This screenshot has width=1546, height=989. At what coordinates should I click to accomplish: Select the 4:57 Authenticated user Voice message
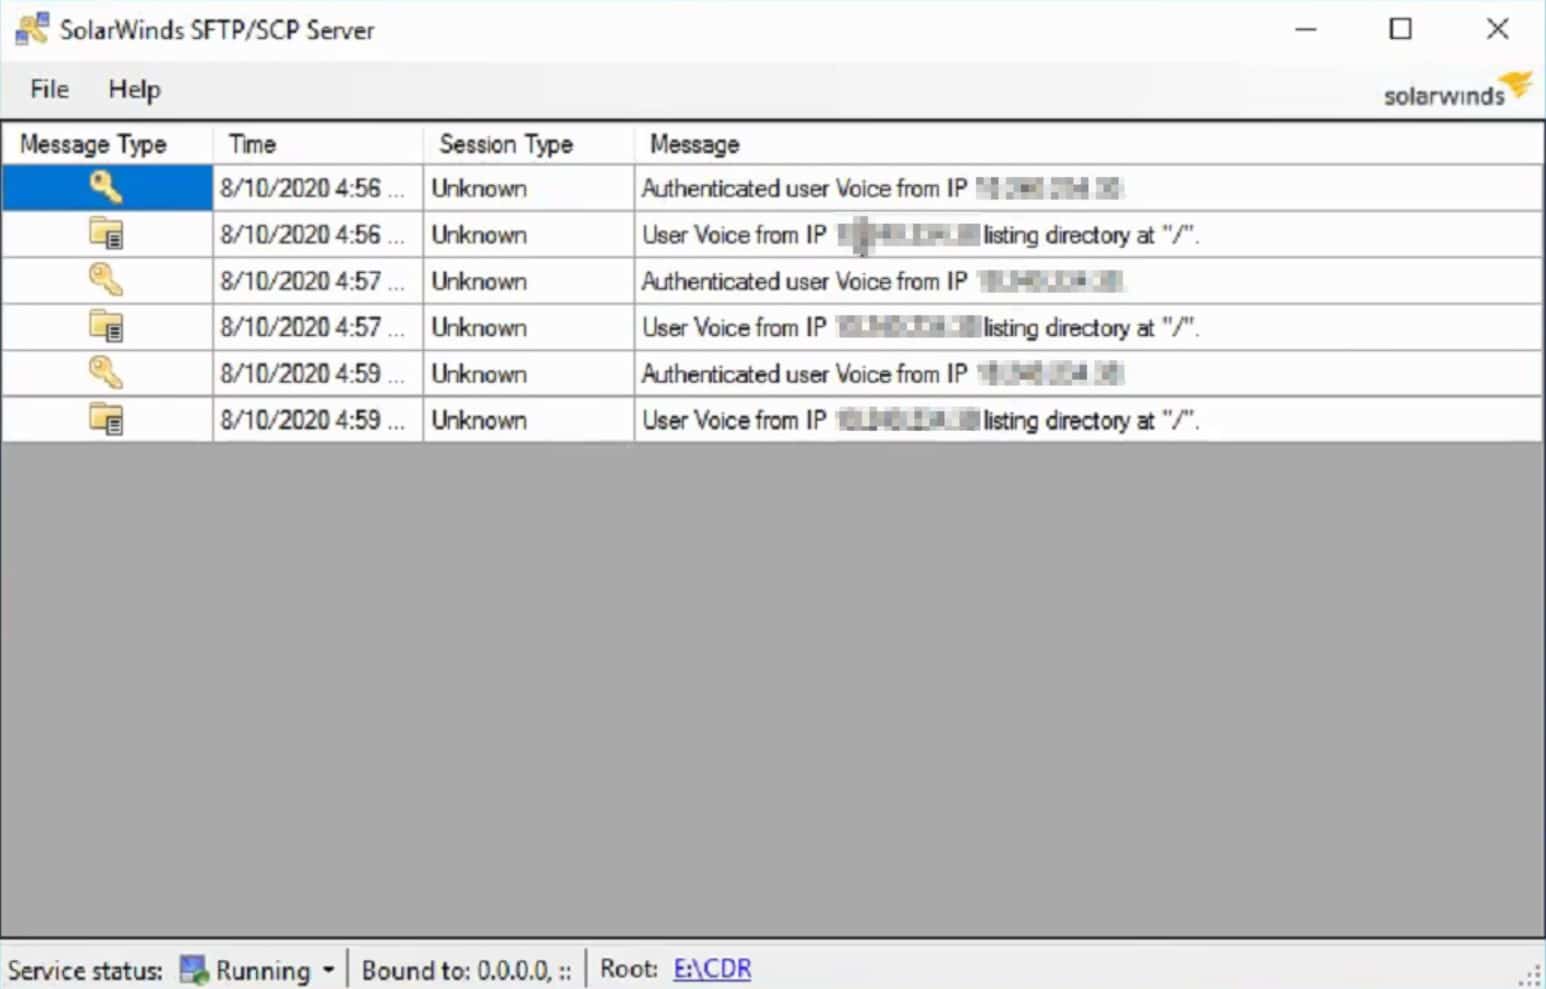point(1089,281)
